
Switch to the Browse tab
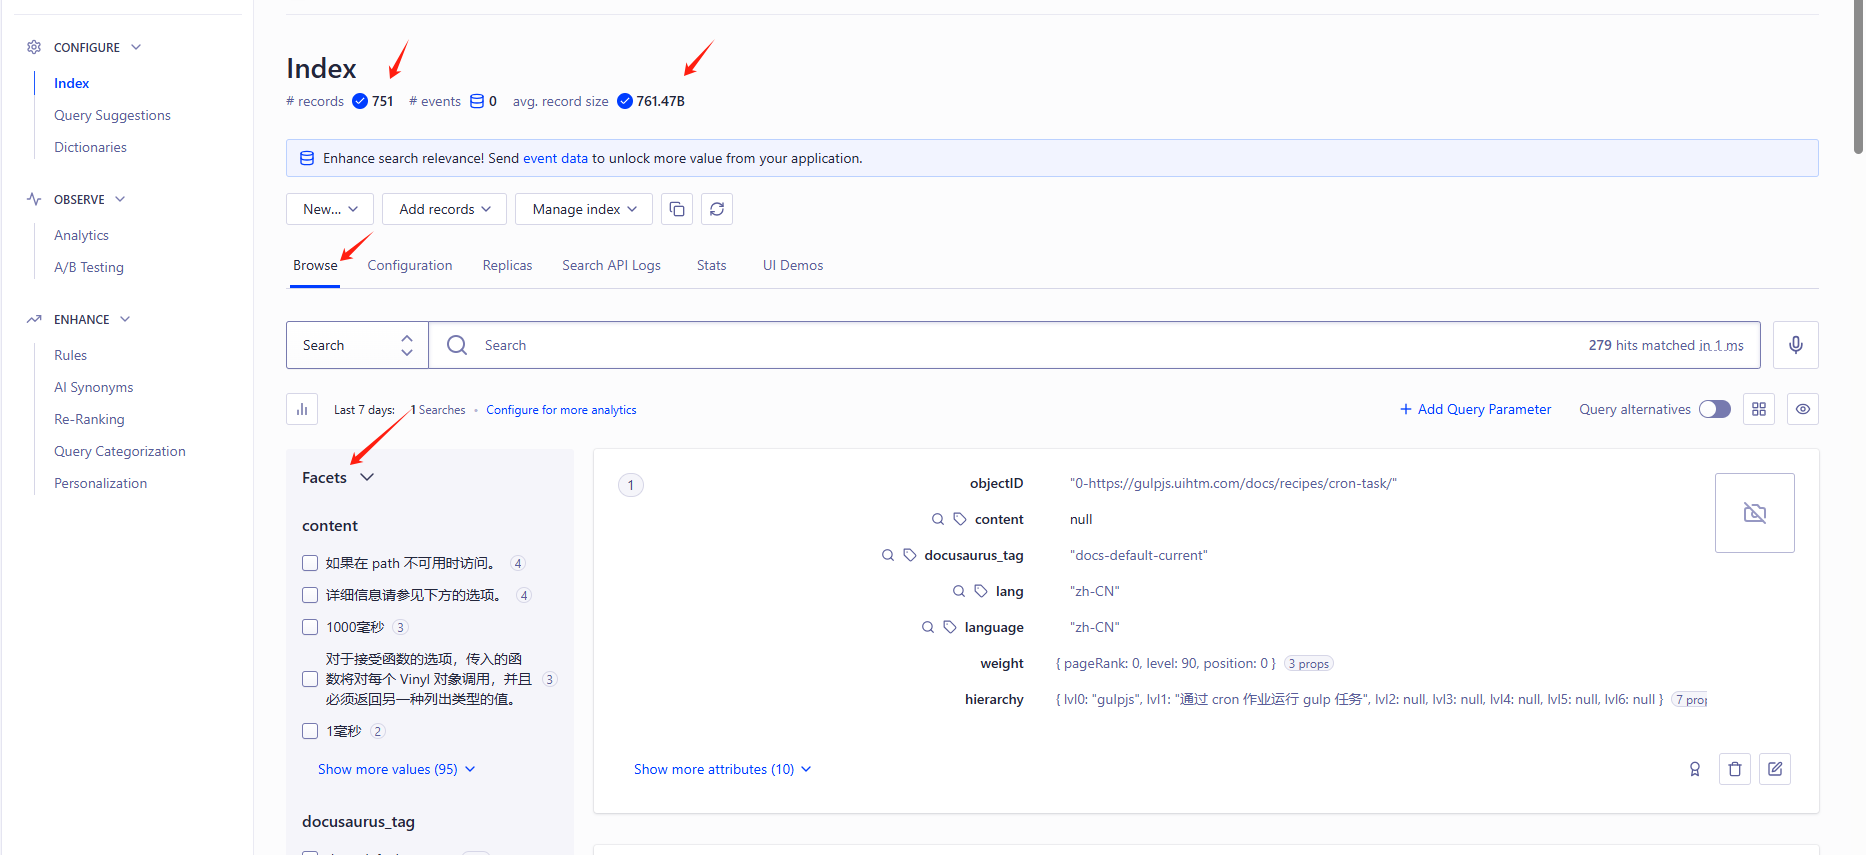[315, 265]
